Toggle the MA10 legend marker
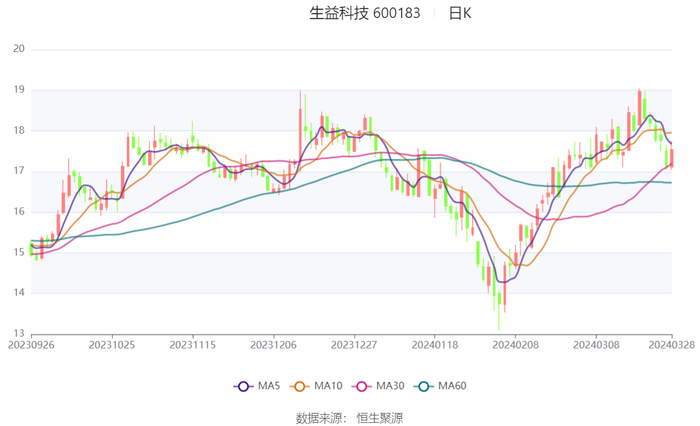The height and width of the screenshot is (426, 700). pos(299,386)
